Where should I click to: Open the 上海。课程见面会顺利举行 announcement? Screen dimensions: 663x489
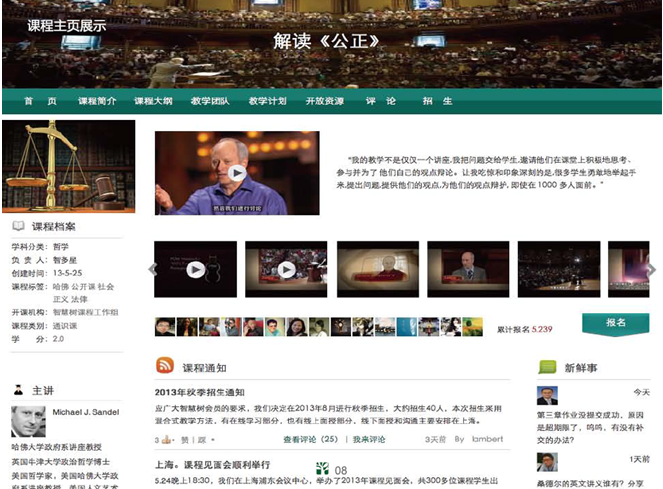coord(213,465)
